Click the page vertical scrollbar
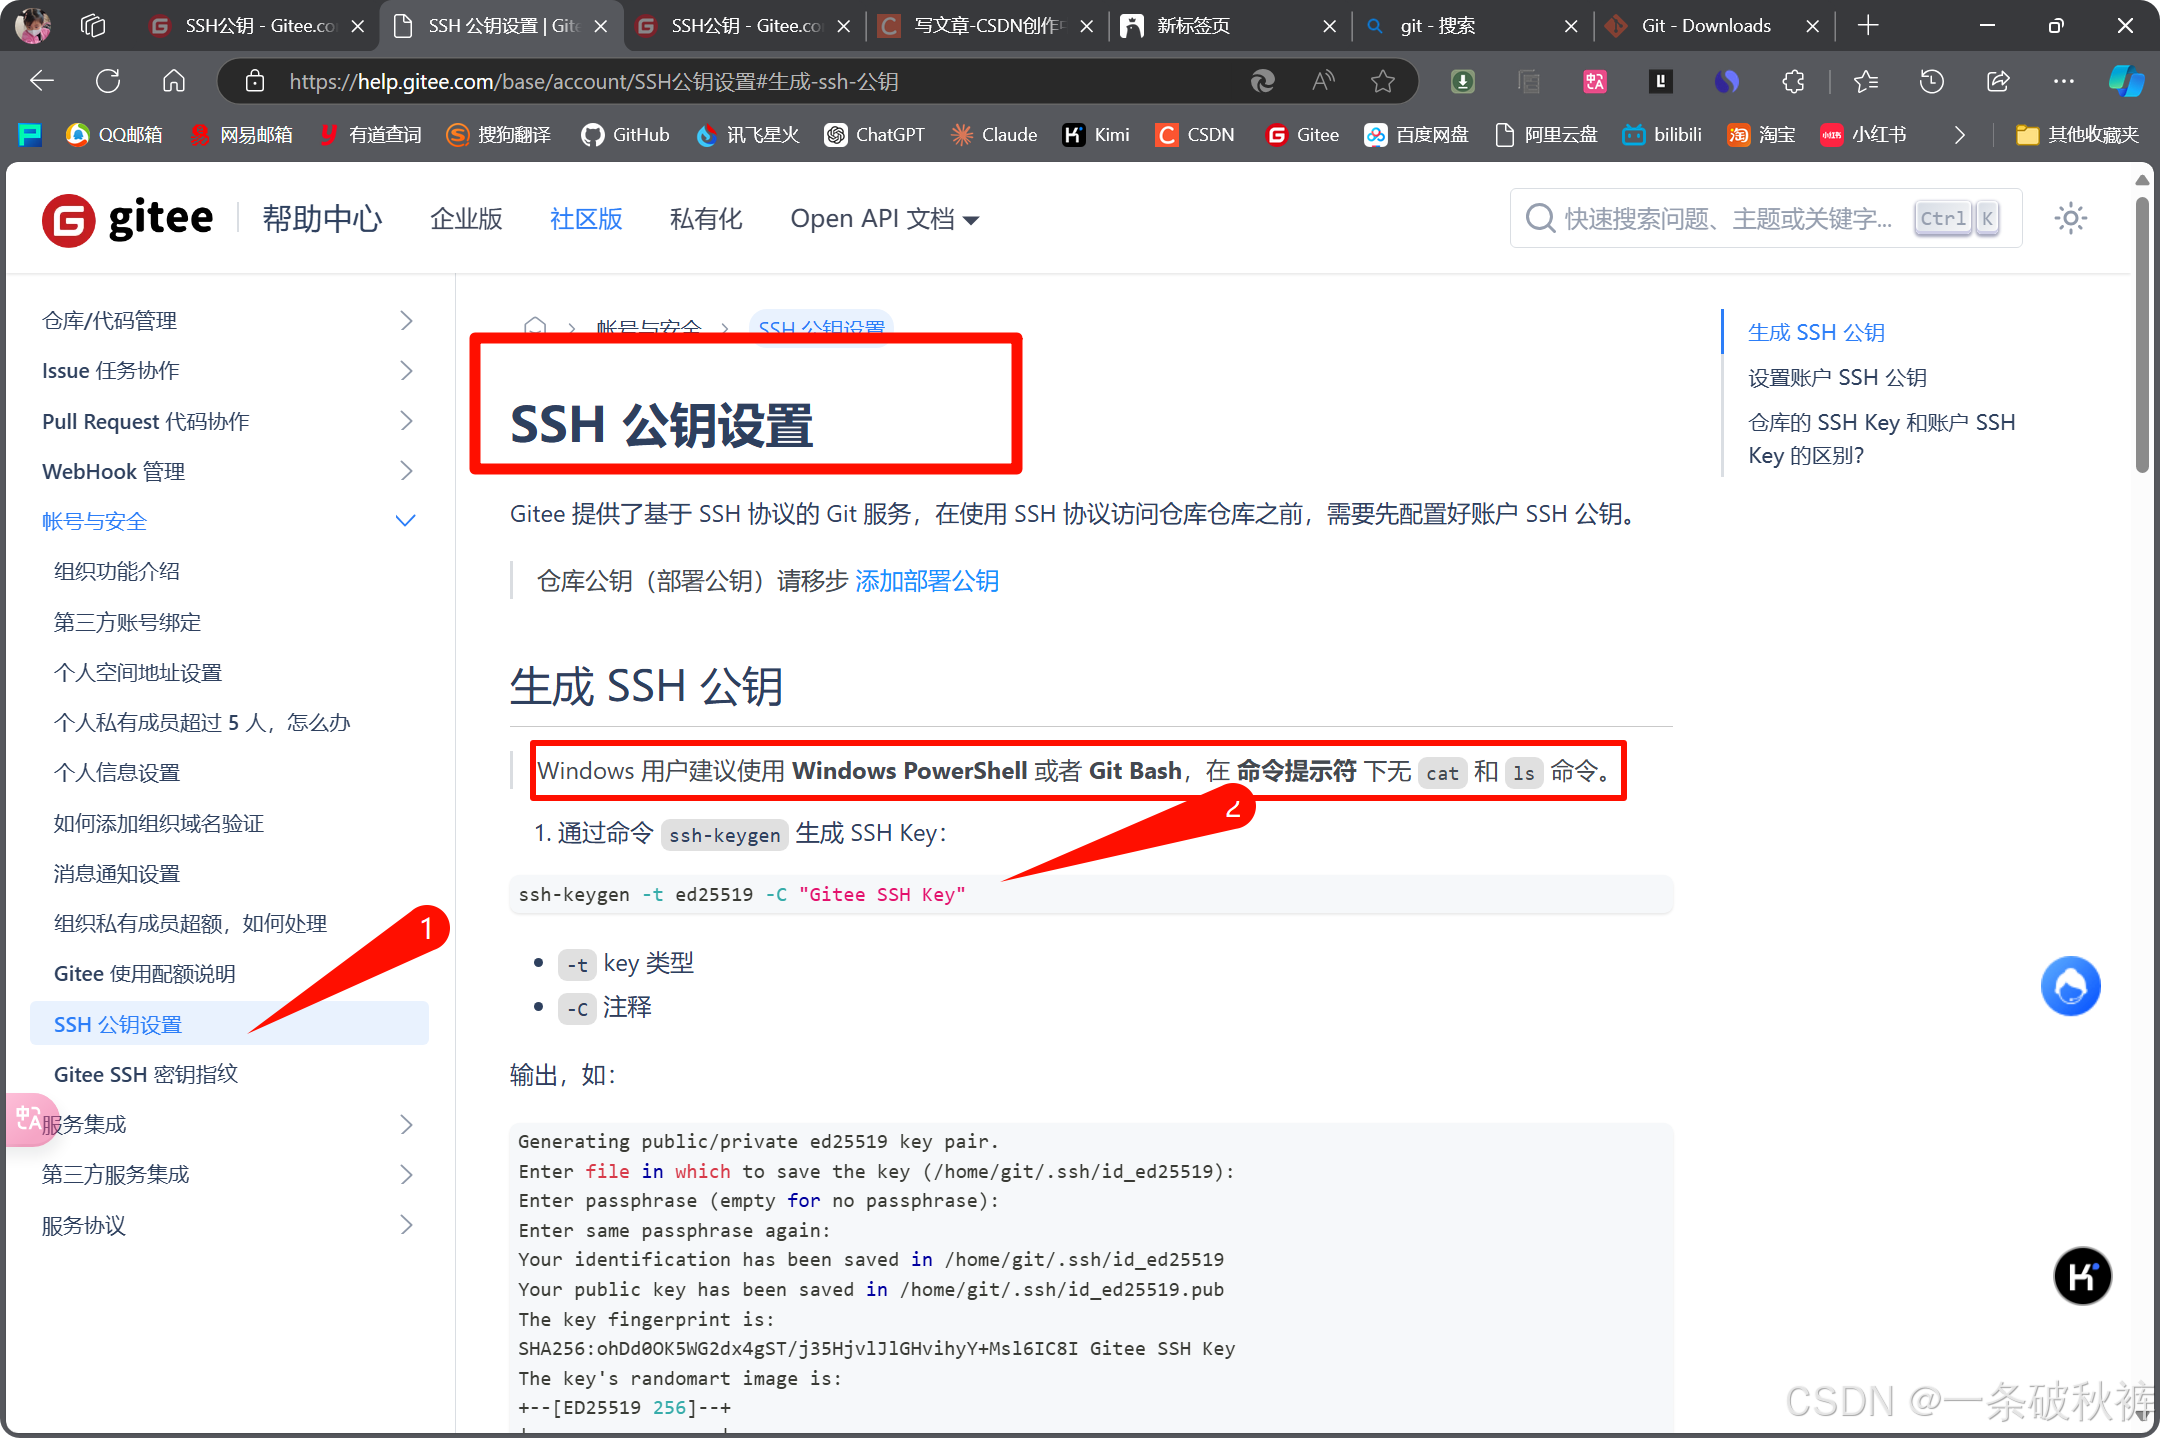The image size is (2160, 1438). 2141,335
